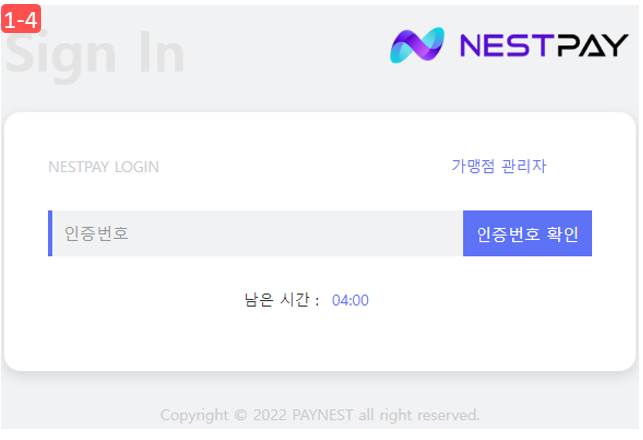The height and width of the screenshot is (440, 643).
Task: Click the 2022 year in the footer
Action: coord(270,415)
